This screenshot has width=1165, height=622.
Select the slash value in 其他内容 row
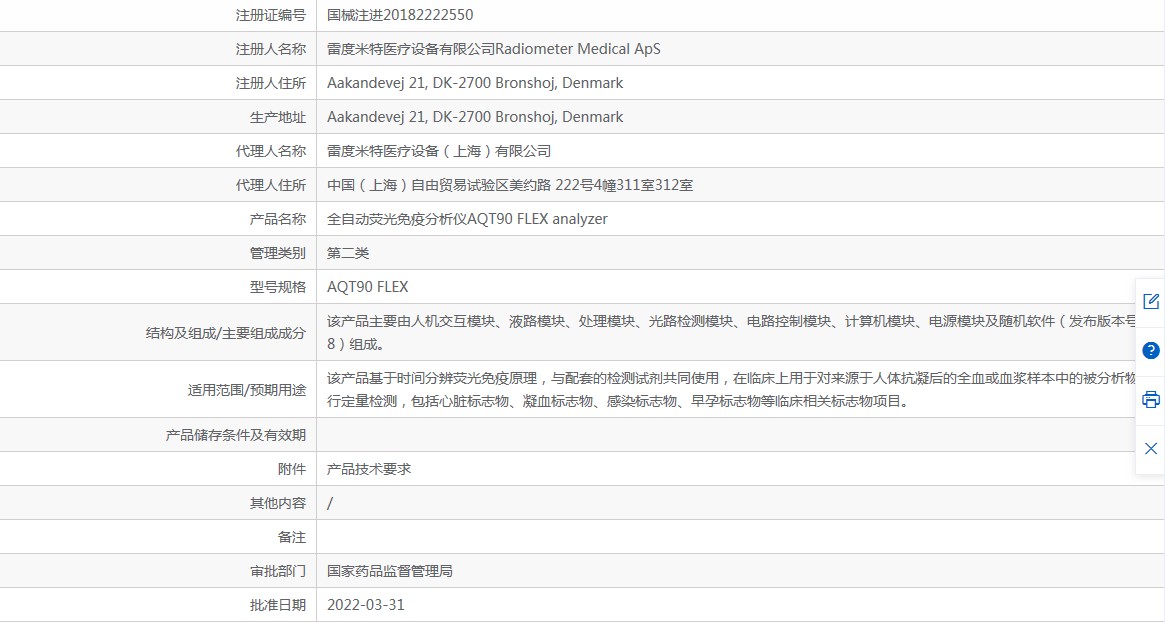pyautogui.click(x=330, y=503)
